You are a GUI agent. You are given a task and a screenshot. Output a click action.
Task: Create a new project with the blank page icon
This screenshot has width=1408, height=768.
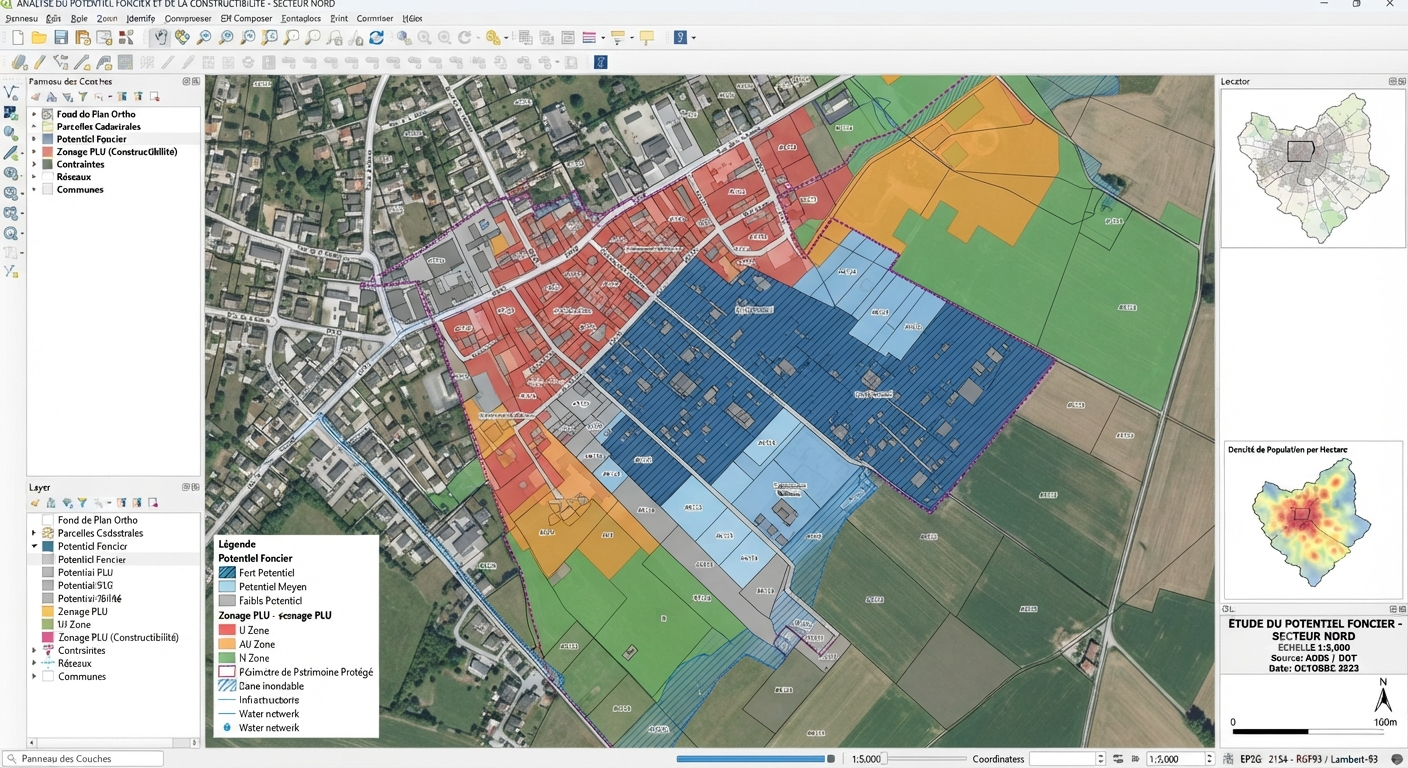pyautogui.click(x=17, y=38)
